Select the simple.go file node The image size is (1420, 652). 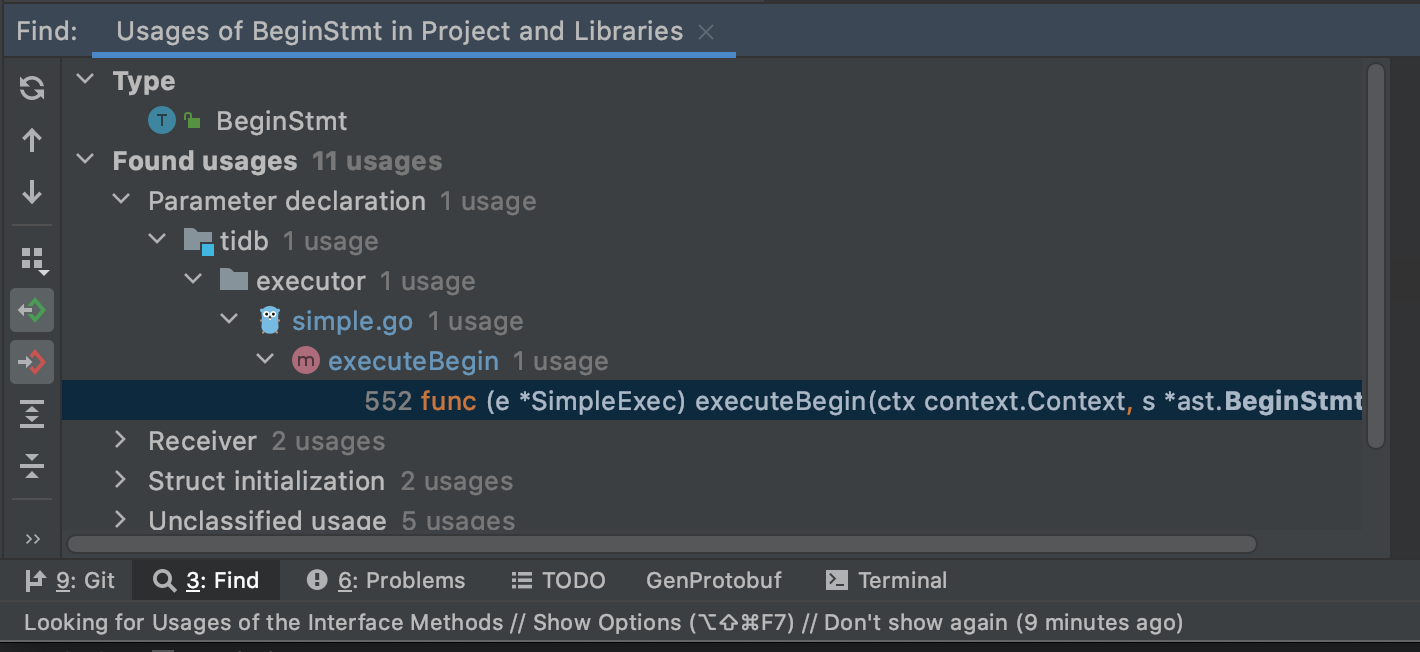352,321
